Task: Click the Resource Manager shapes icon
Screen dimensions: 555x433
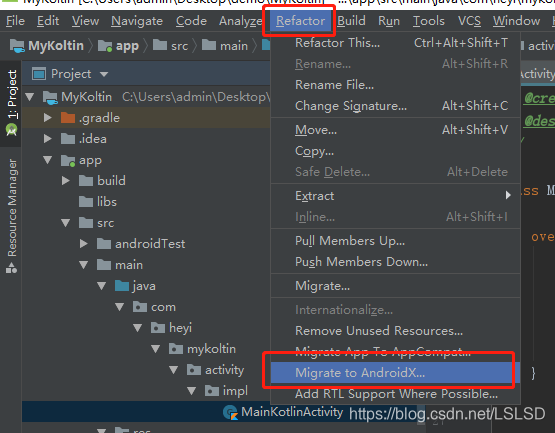Action: (x=11, y=268)
